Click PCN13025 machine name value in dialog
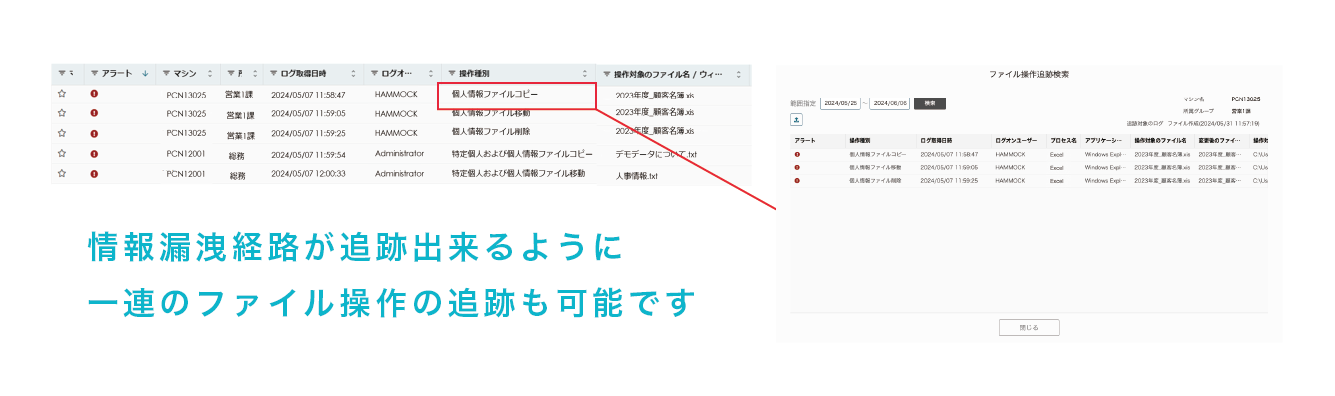 (1246, 100)
